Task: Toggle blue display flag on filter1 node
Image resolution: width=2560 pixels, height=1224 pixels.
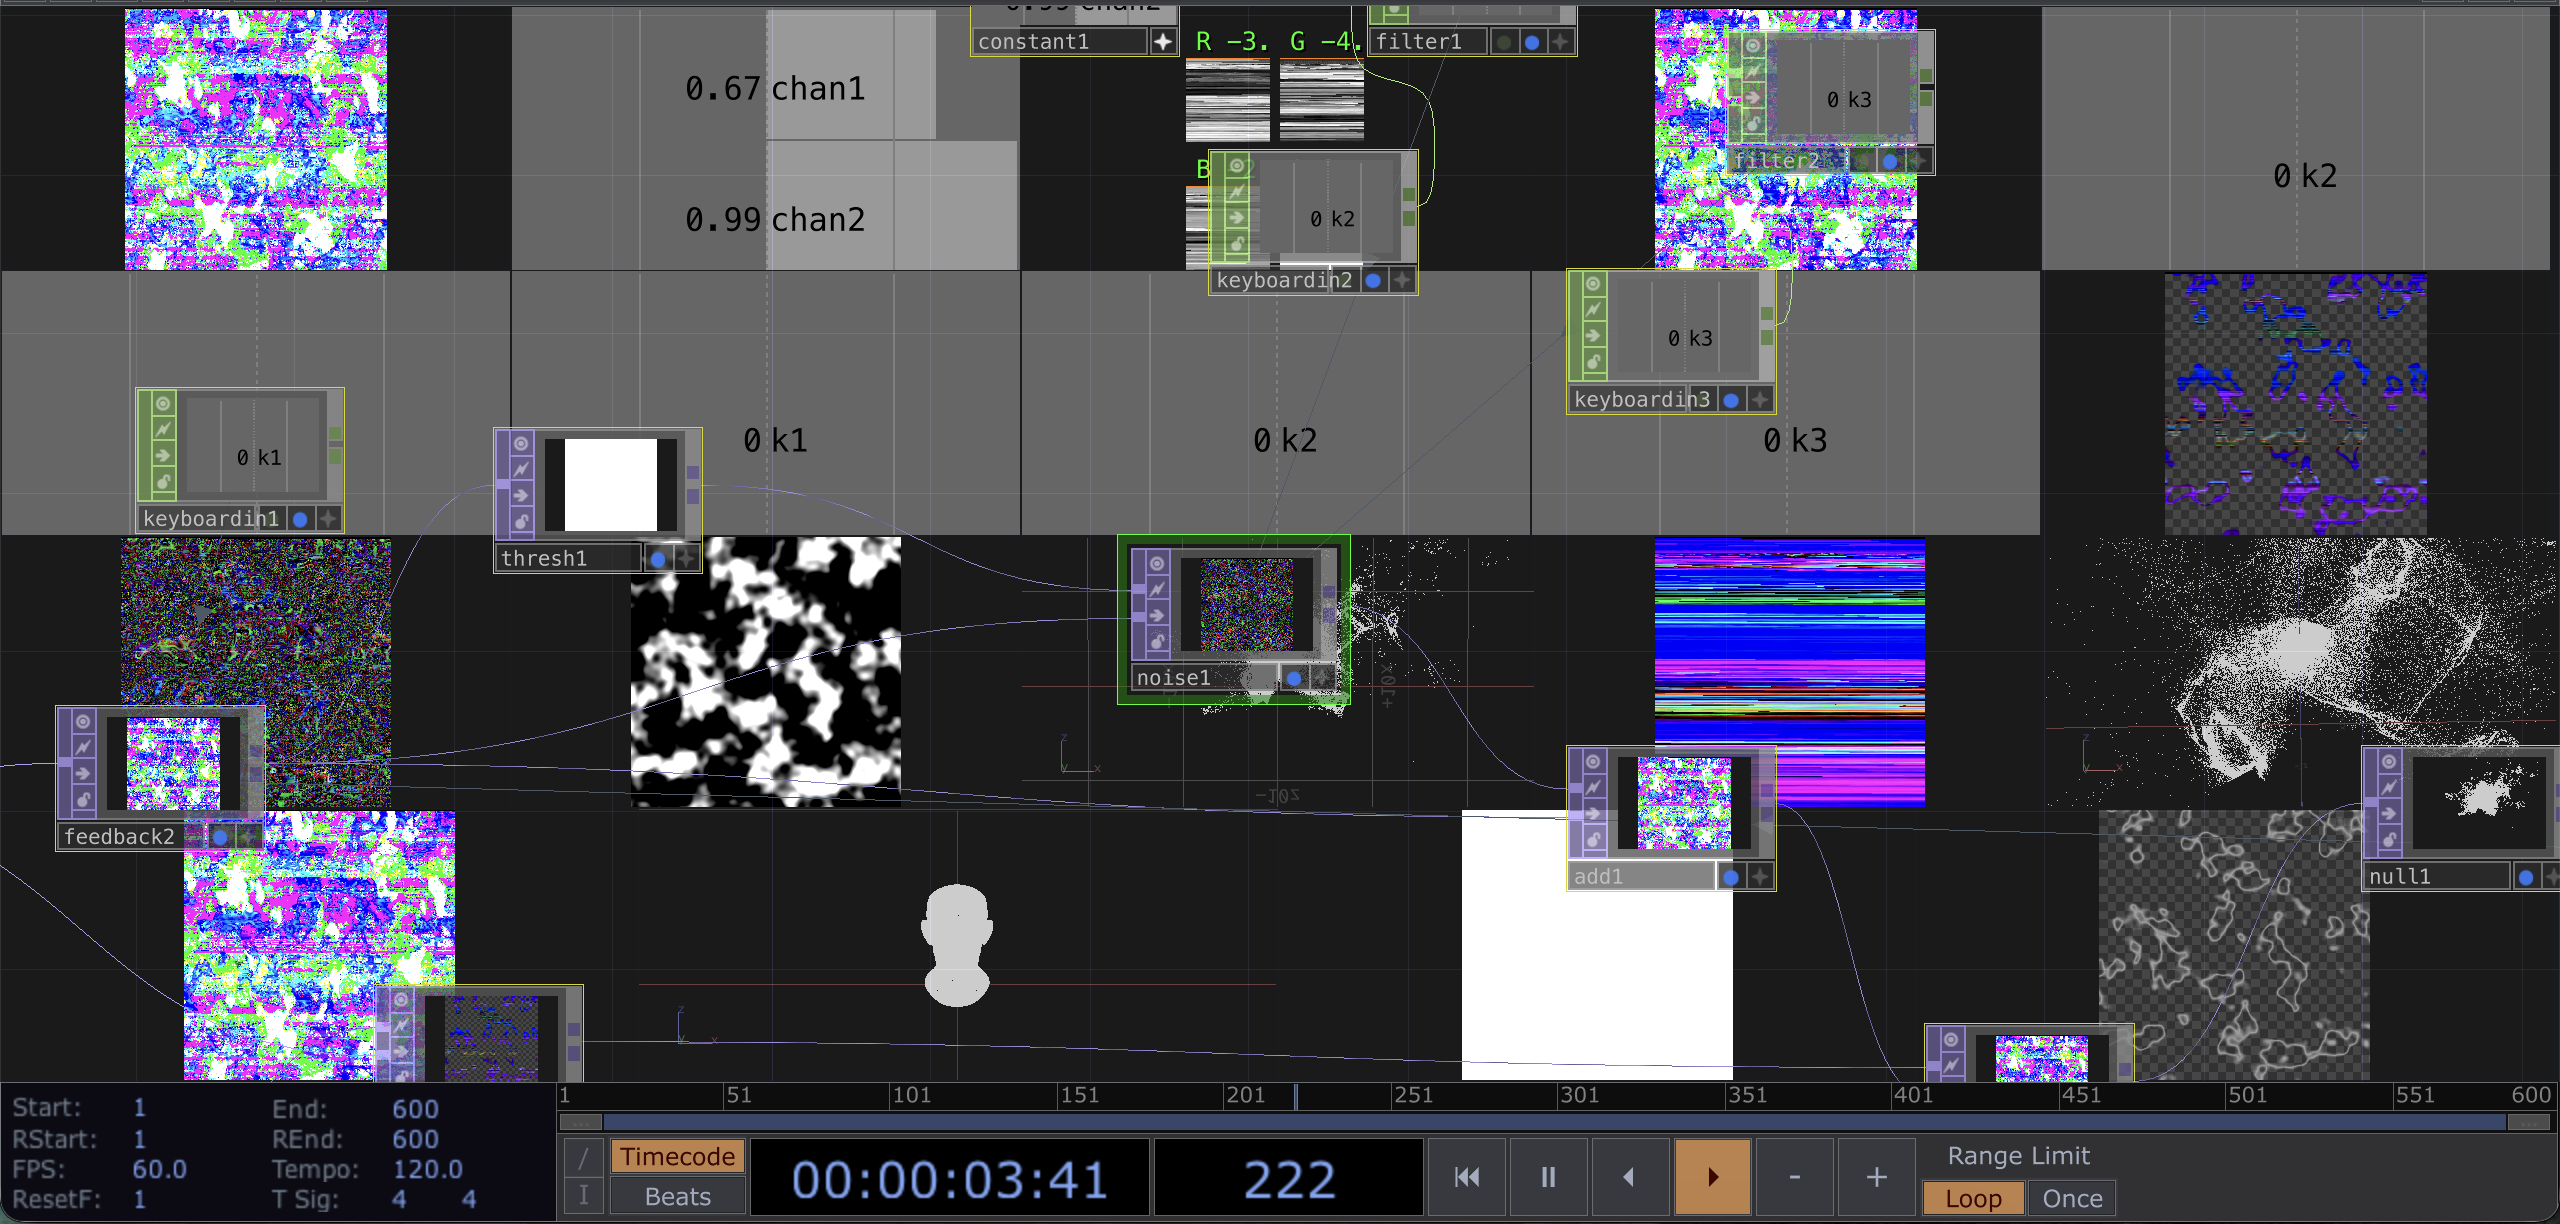Action: point(1531,42)
